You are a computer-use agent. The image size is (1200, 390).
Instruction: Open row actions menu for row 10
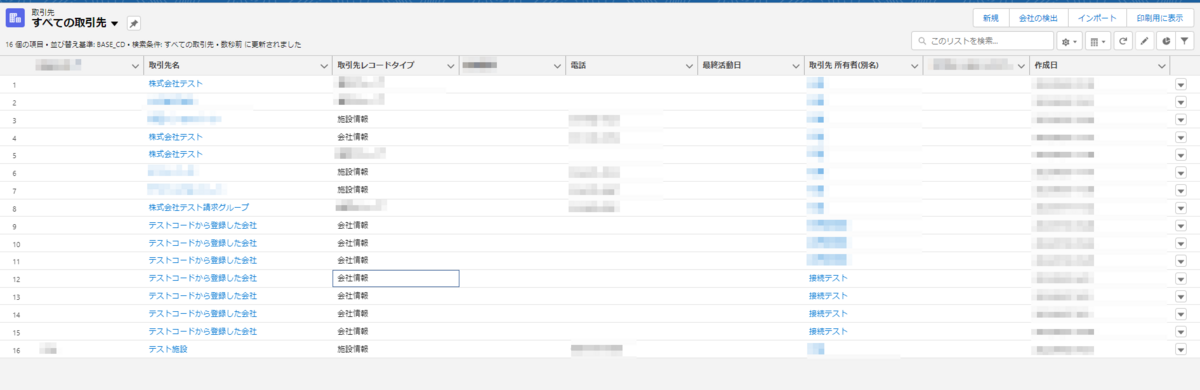coord(1180,243)
